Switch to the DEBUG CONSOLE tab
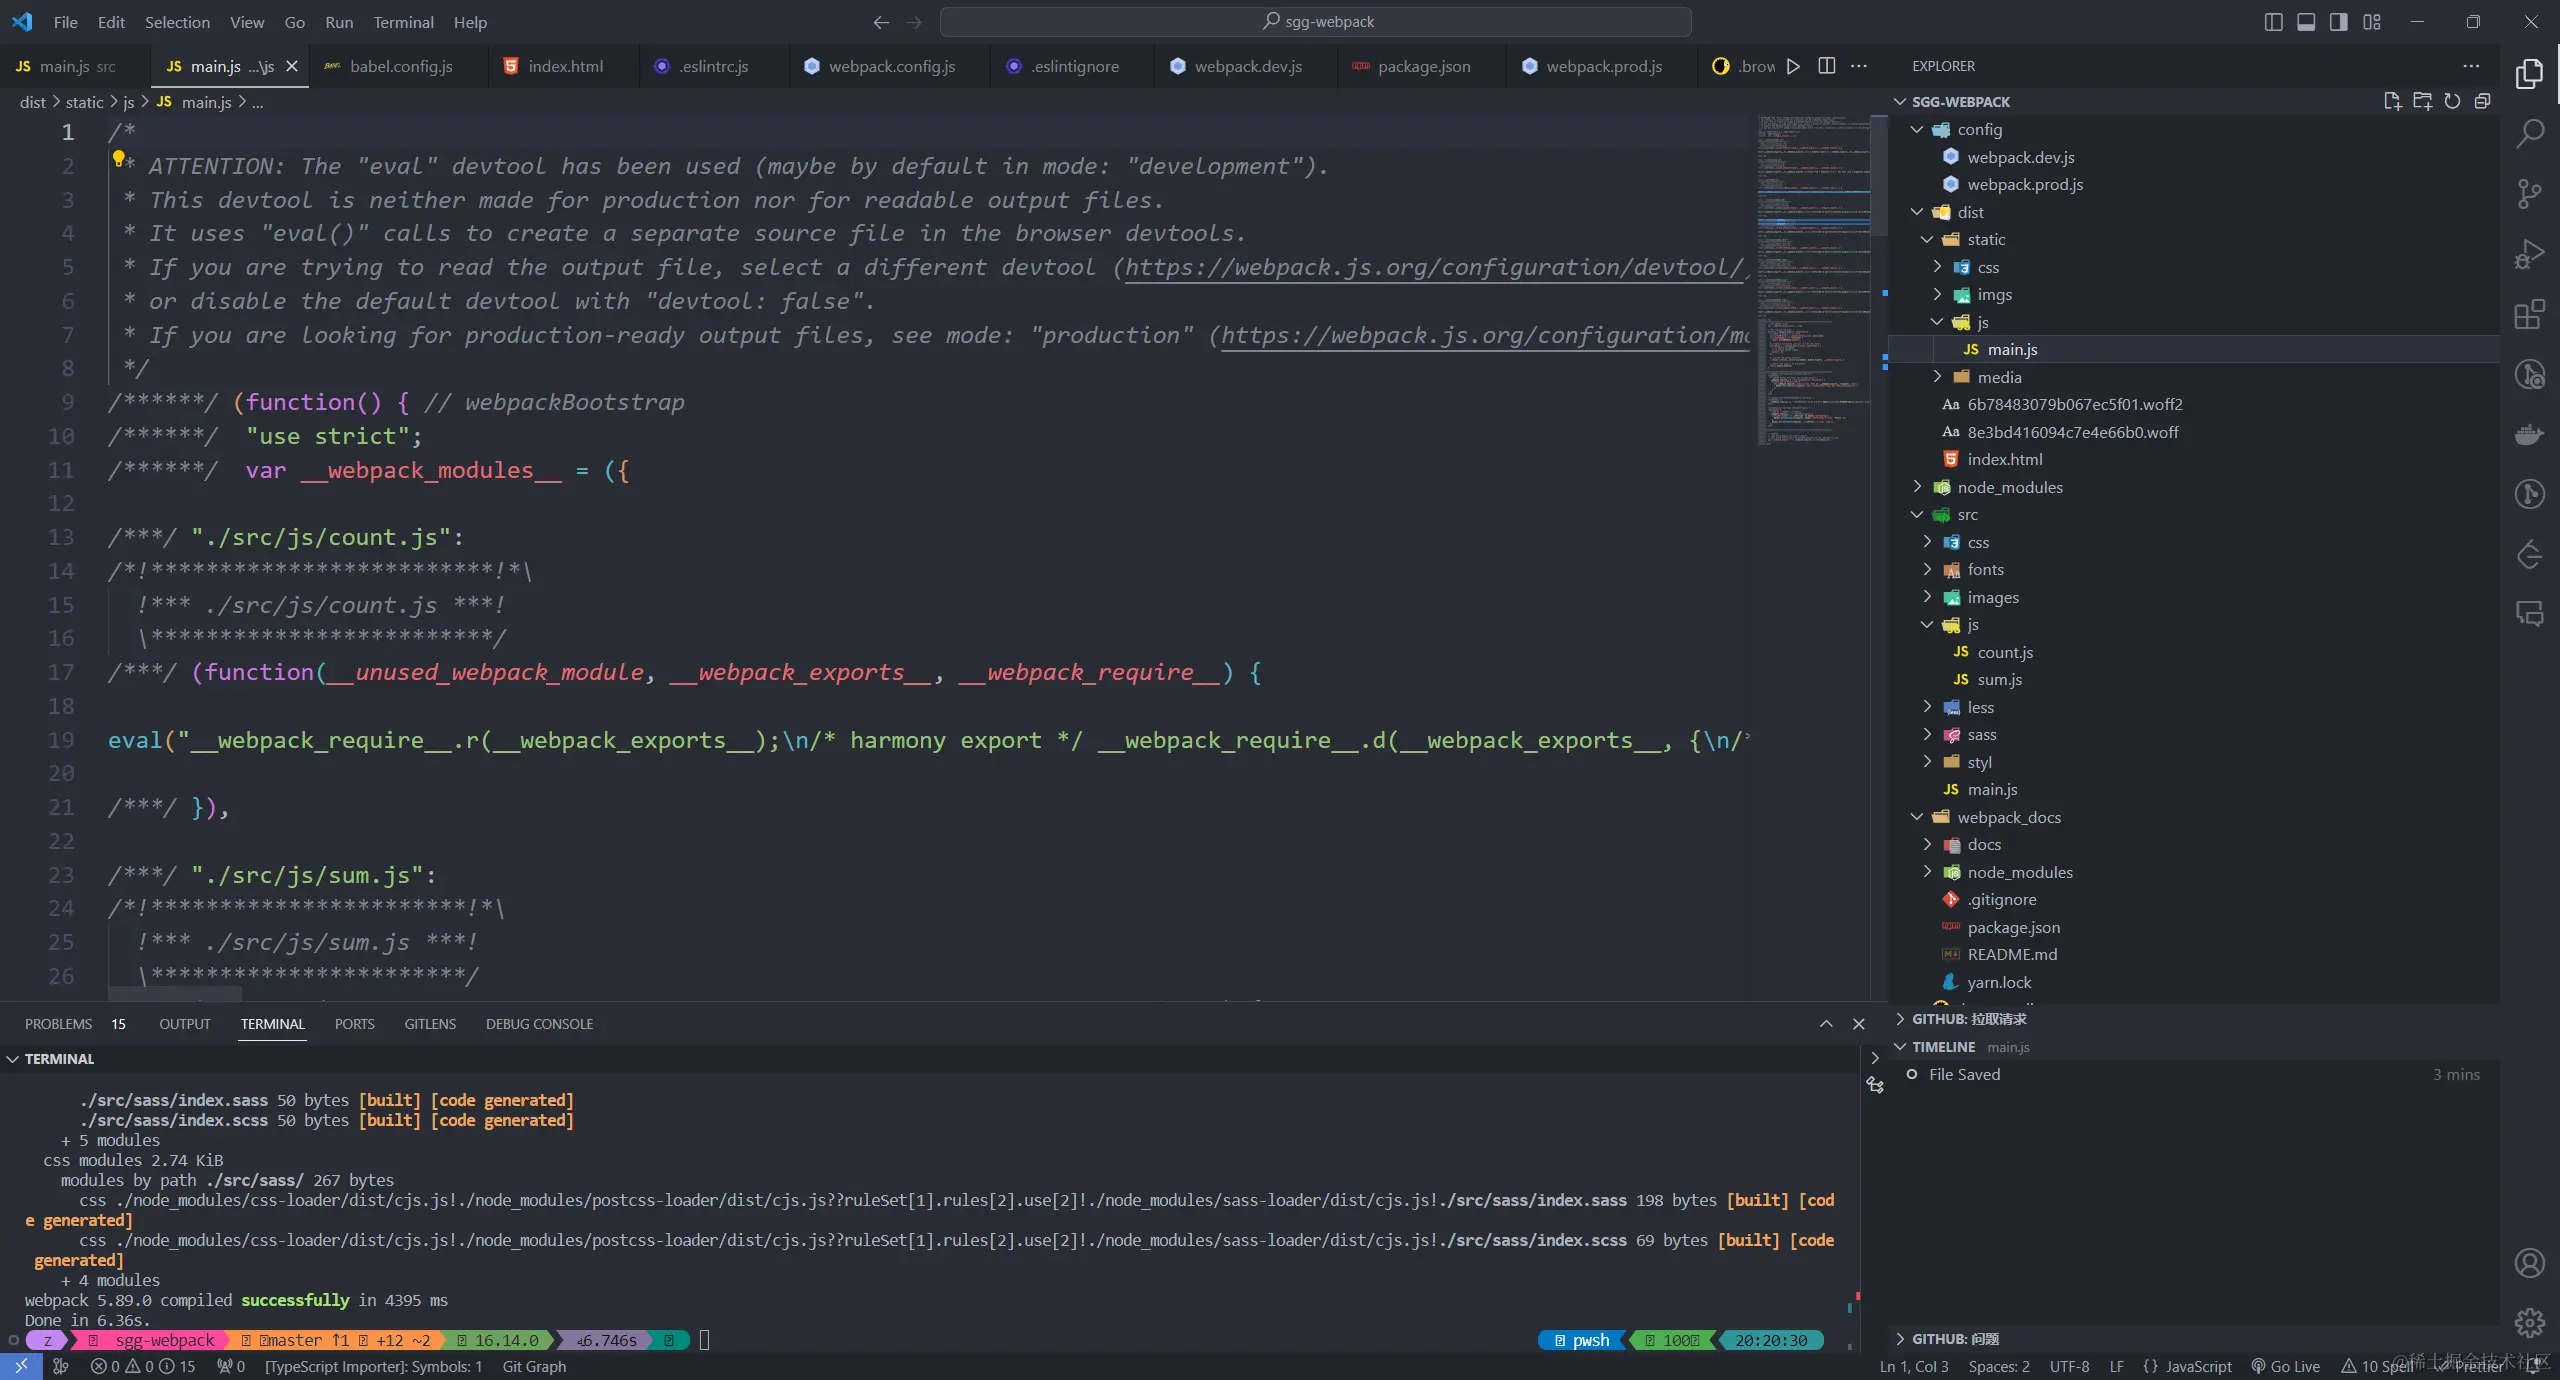 coord(539,1024)
